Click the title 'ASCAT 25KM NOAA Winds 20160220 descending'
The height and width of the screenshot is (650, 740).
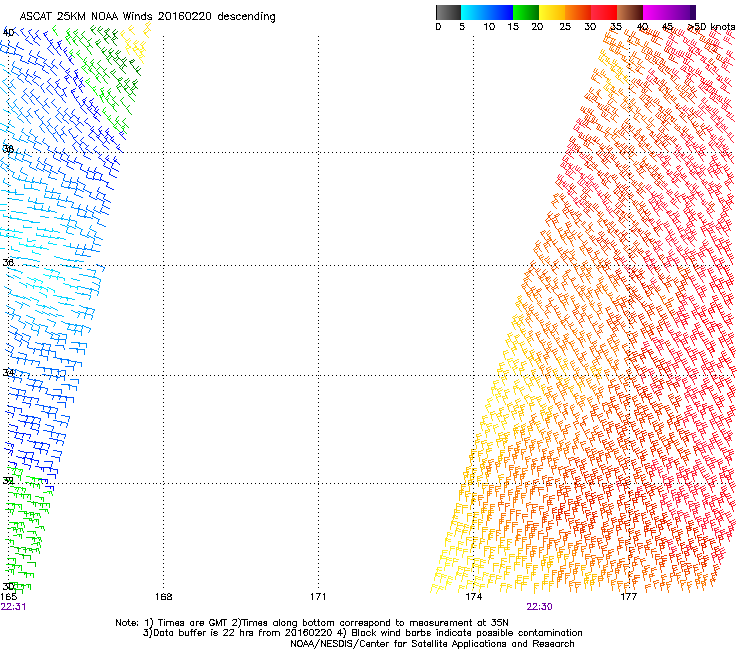[147, 16]
